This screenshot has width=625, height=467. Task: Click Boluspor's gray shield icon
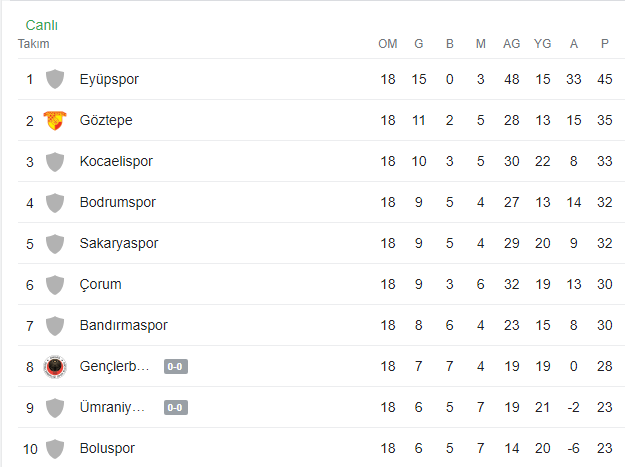tap(55, 449)
